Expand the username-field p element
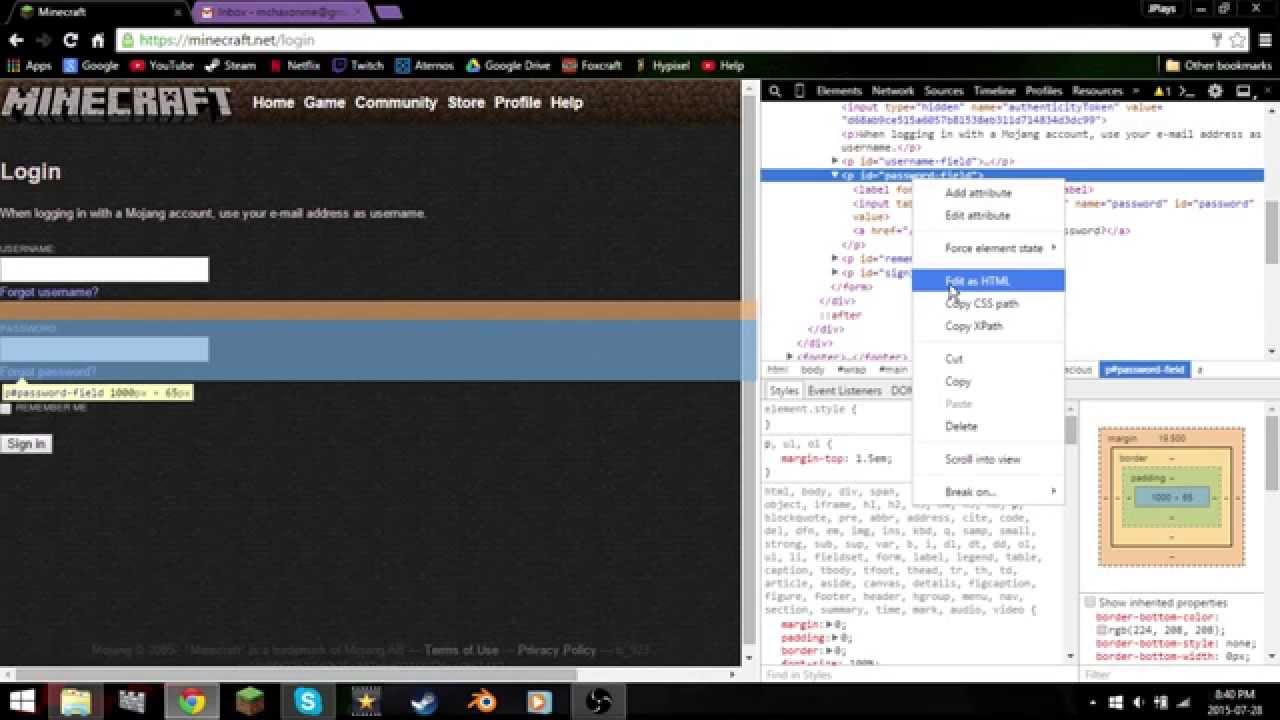The width and height of the screenshot is (1280, 720). point(835,161)
